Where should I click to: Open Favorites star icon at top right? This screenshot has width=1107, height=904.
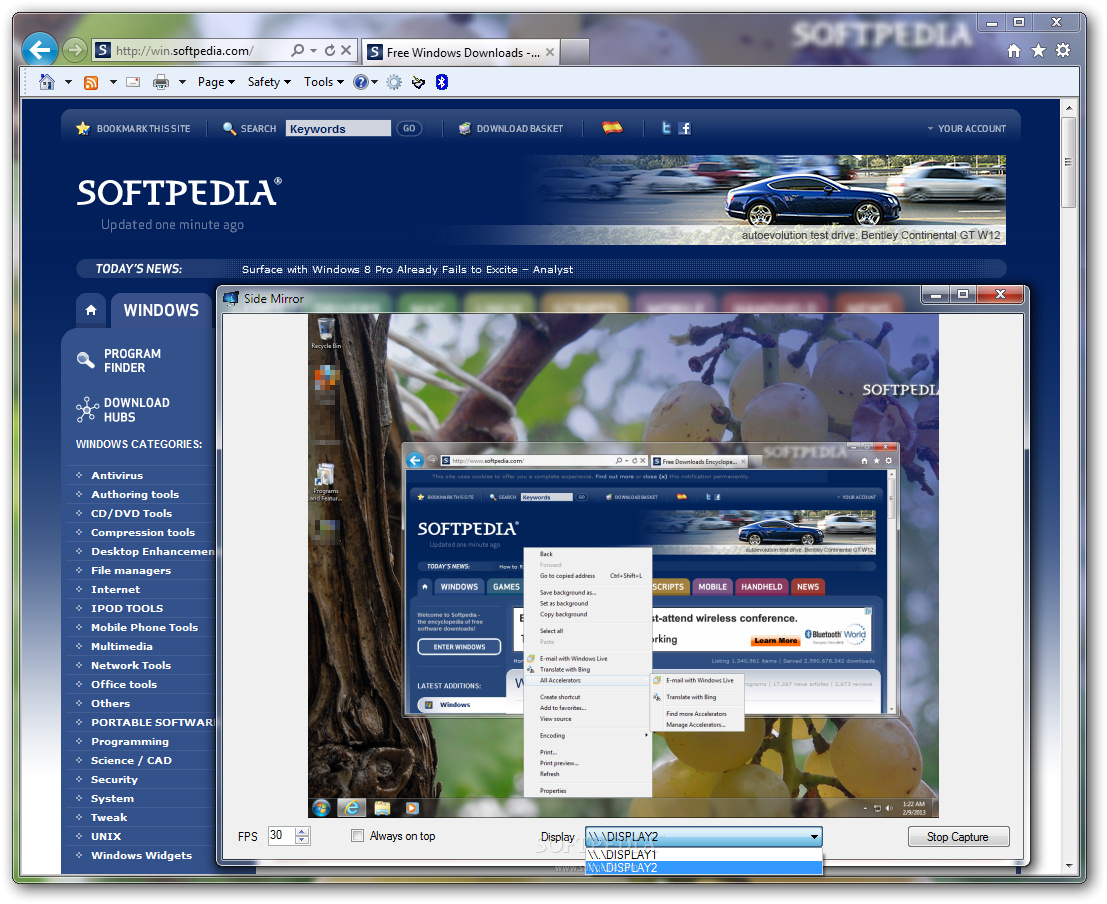tap(1039, 50)
